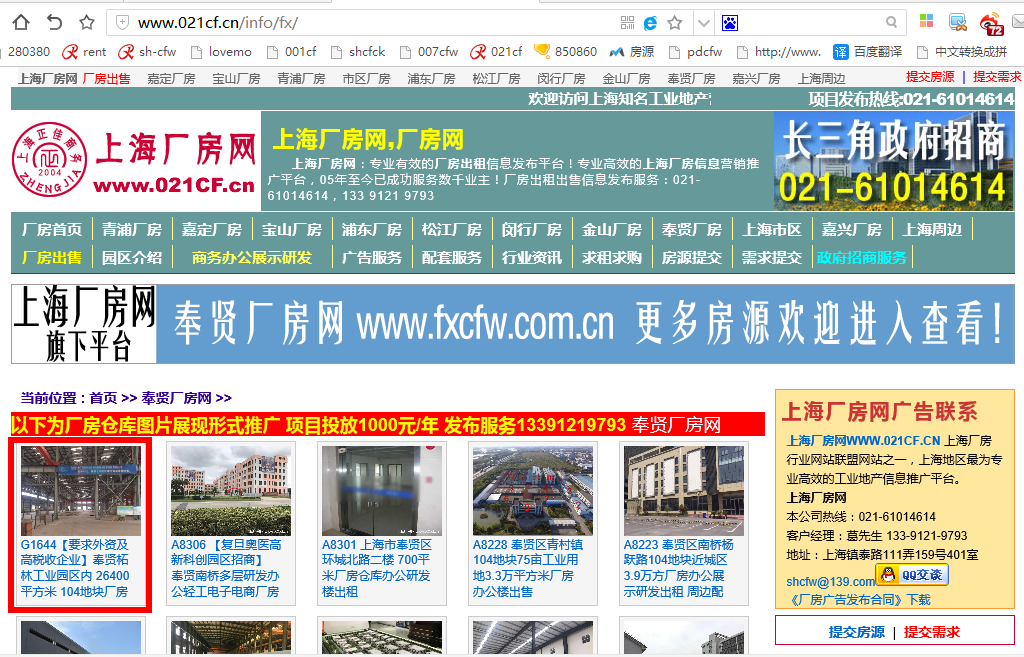The width and height of the screenshot is (1024, 657).
Task: Open the 百度翻译 bookmark
Action: tap(868, 52)
